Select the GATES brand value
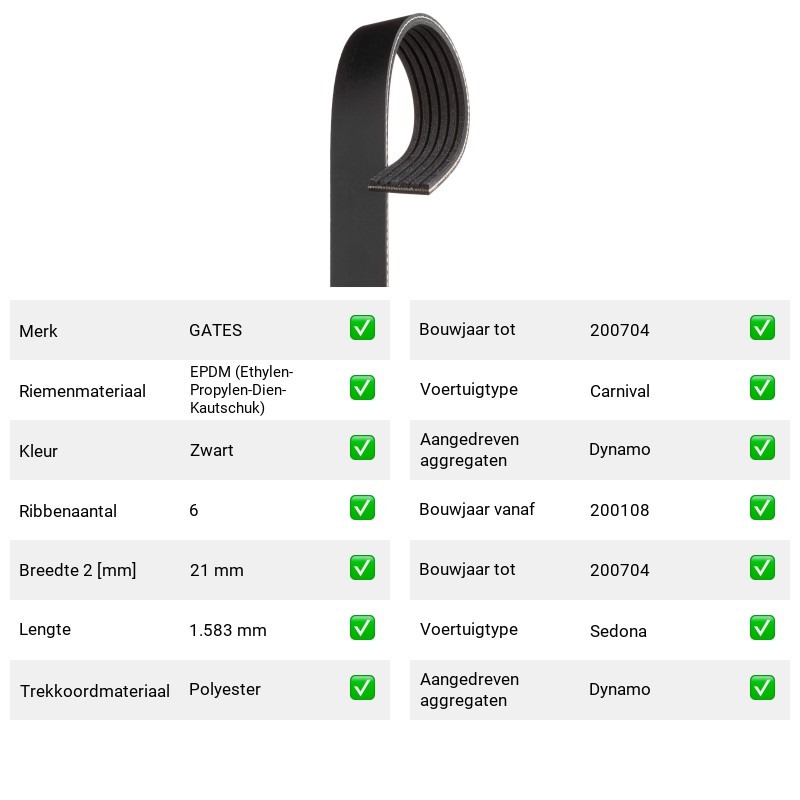 tap(215, 330)
